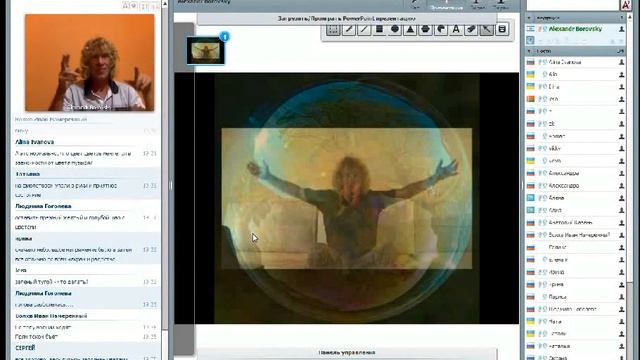Select the hexagon shape tool
The image size is (640, 360).
click(x=425, y=29)
